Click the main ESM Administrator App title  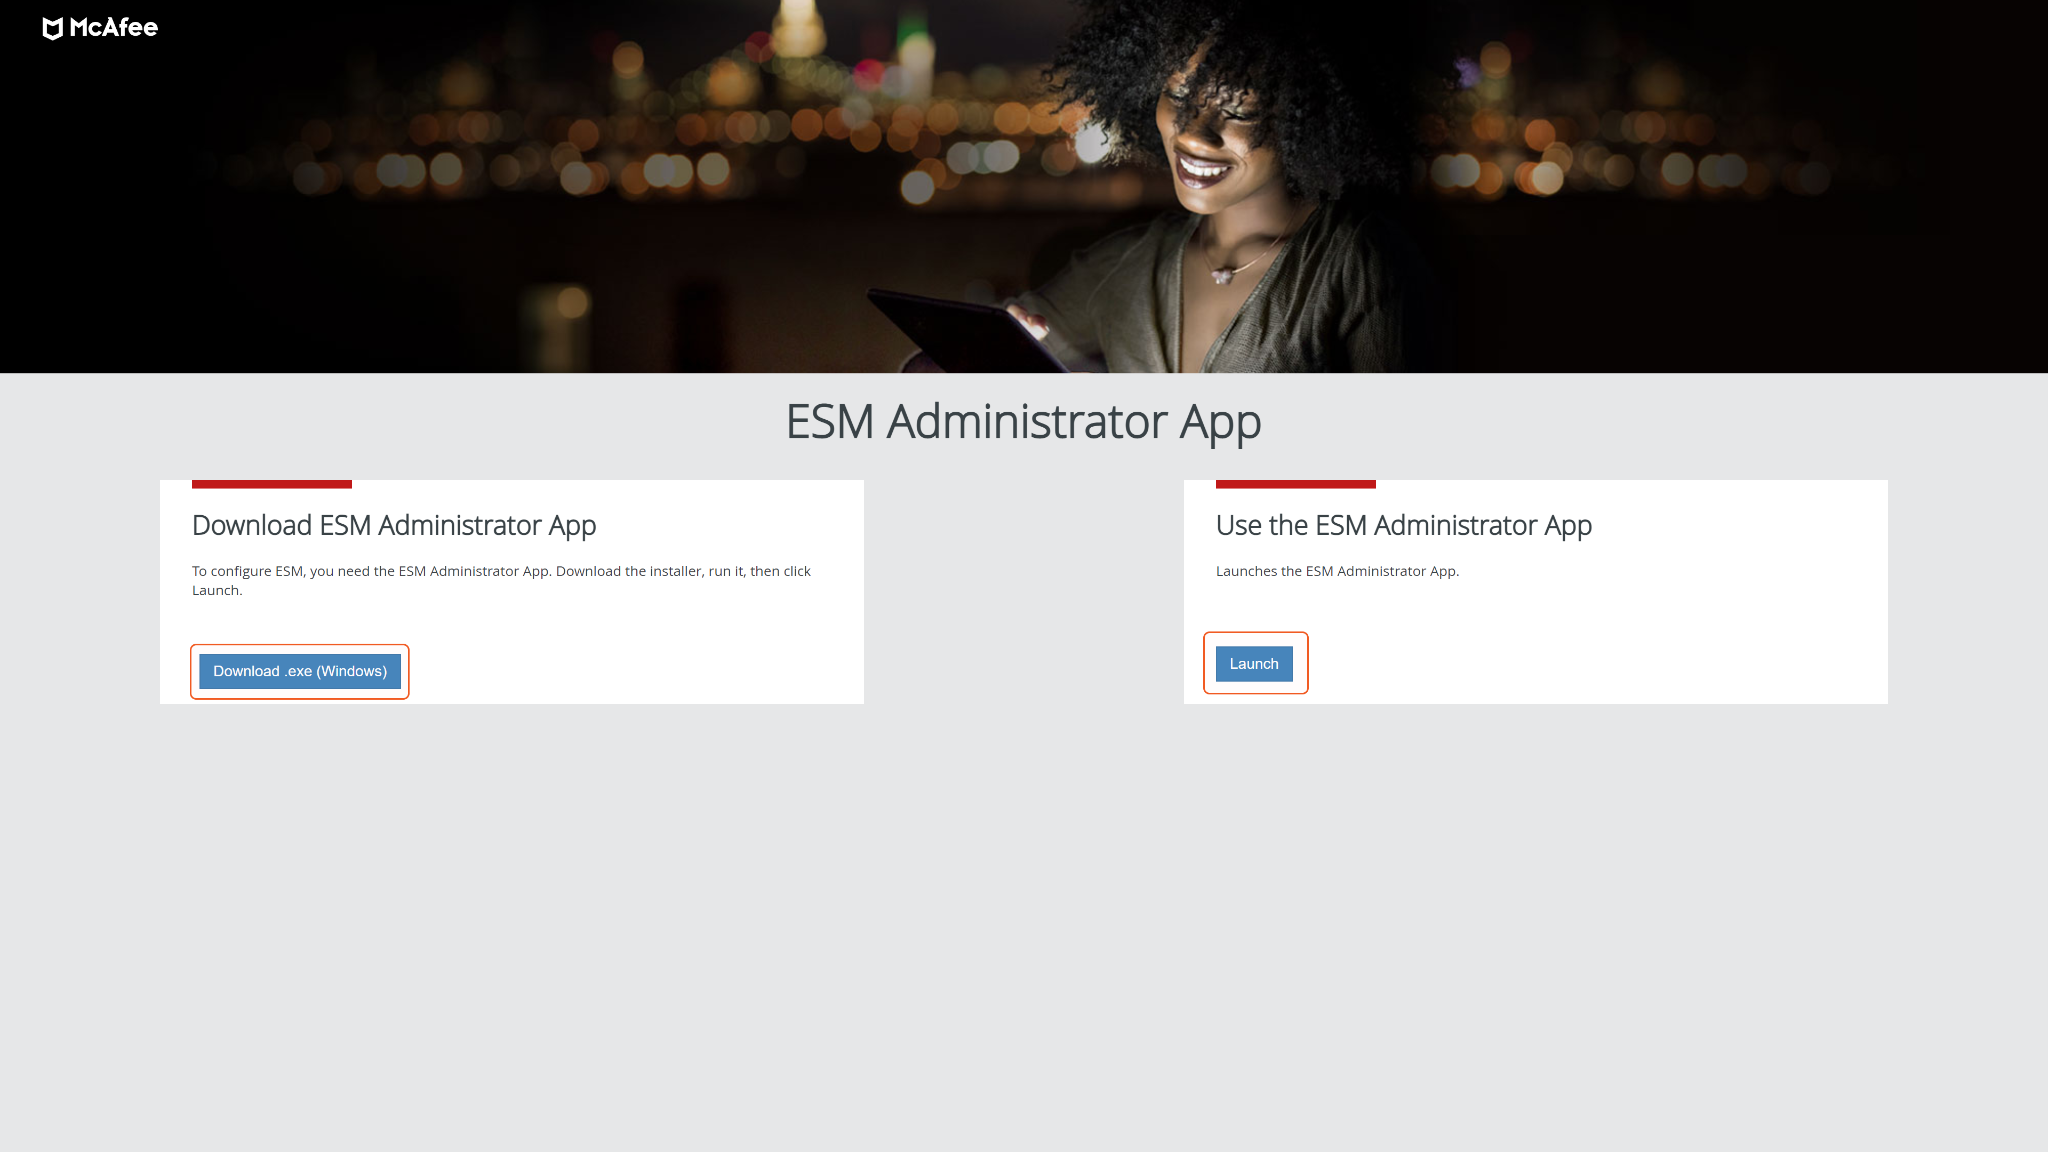click(x=1023, y=422)
